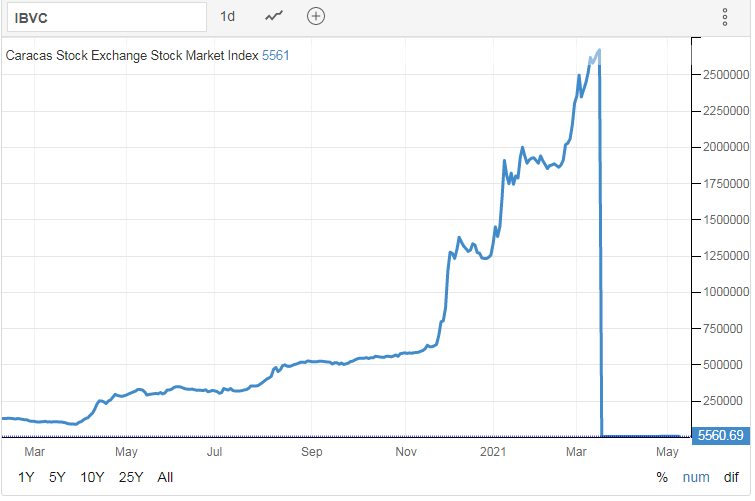Click the Sep x-axis label
This screenshot has height=501, width=755.
tap(312, 452)
